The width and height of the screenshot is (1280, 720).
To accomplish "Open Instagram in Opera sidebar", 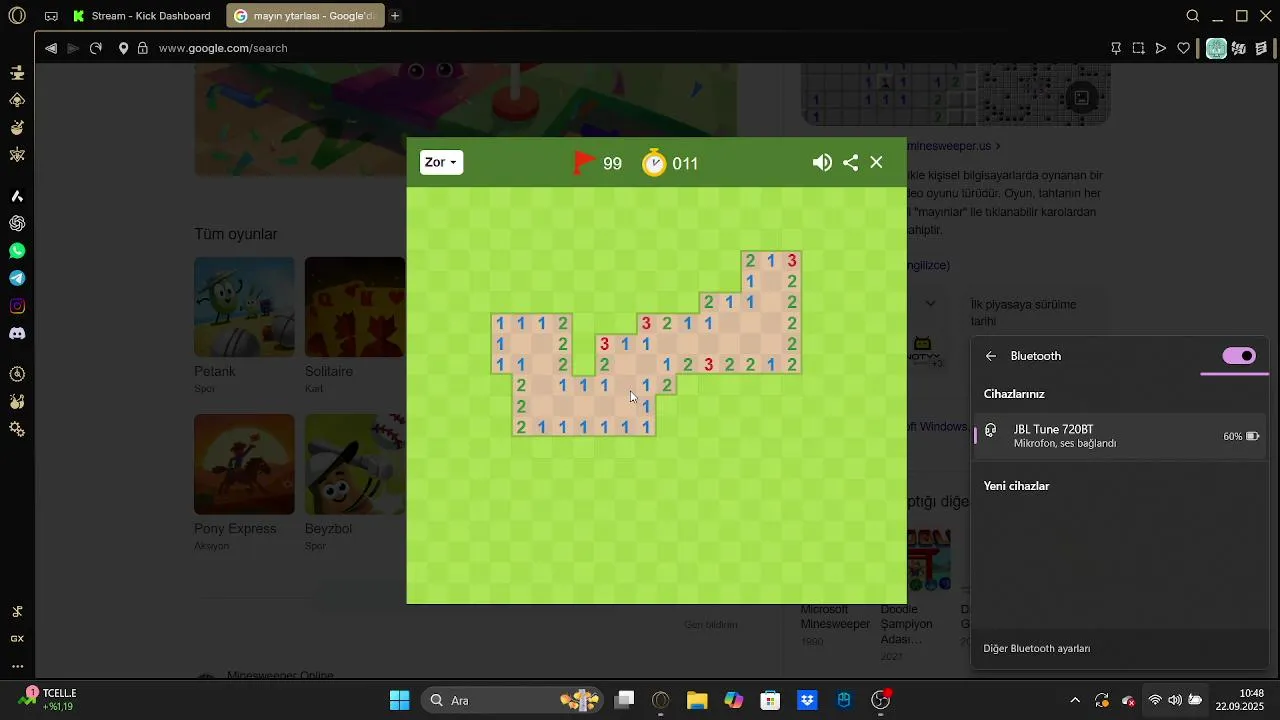I will (17, 306).
